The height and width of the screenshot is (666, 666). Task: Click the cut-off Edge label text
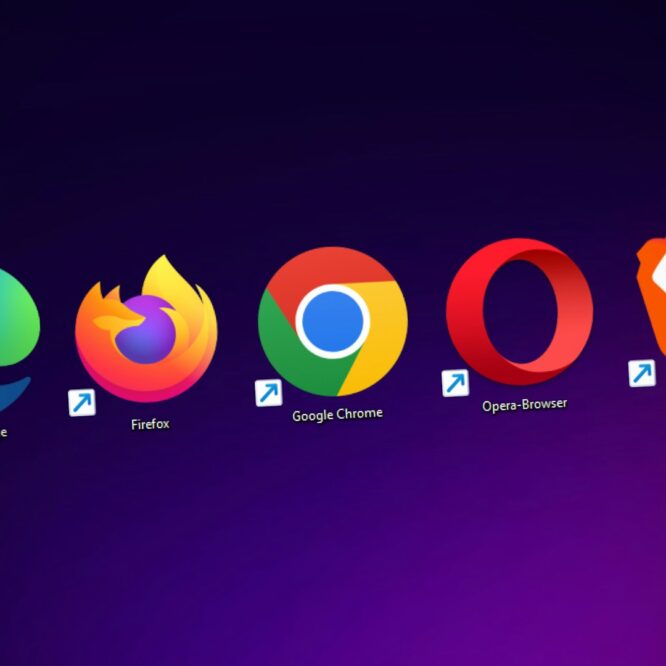[3, 432]
